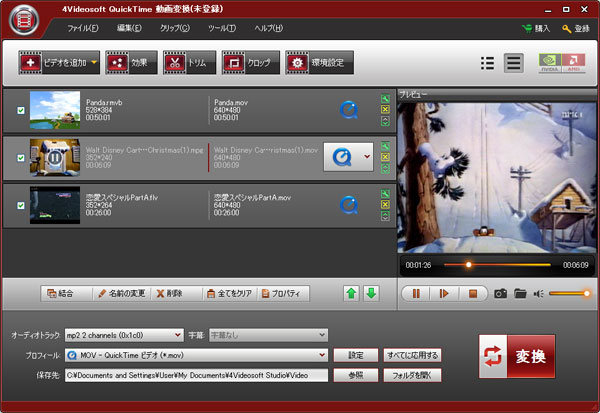Open the オーディオトラック dropdown
Screen dimensions: 600x413
click(124, 335)
